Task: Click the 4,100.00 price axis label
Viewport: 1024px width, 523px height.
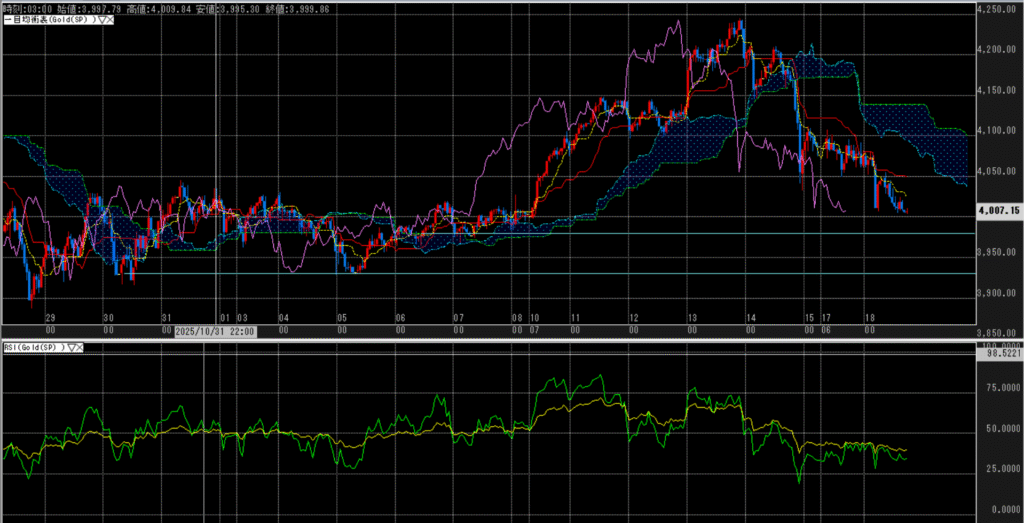Action: tap(999, 131)
